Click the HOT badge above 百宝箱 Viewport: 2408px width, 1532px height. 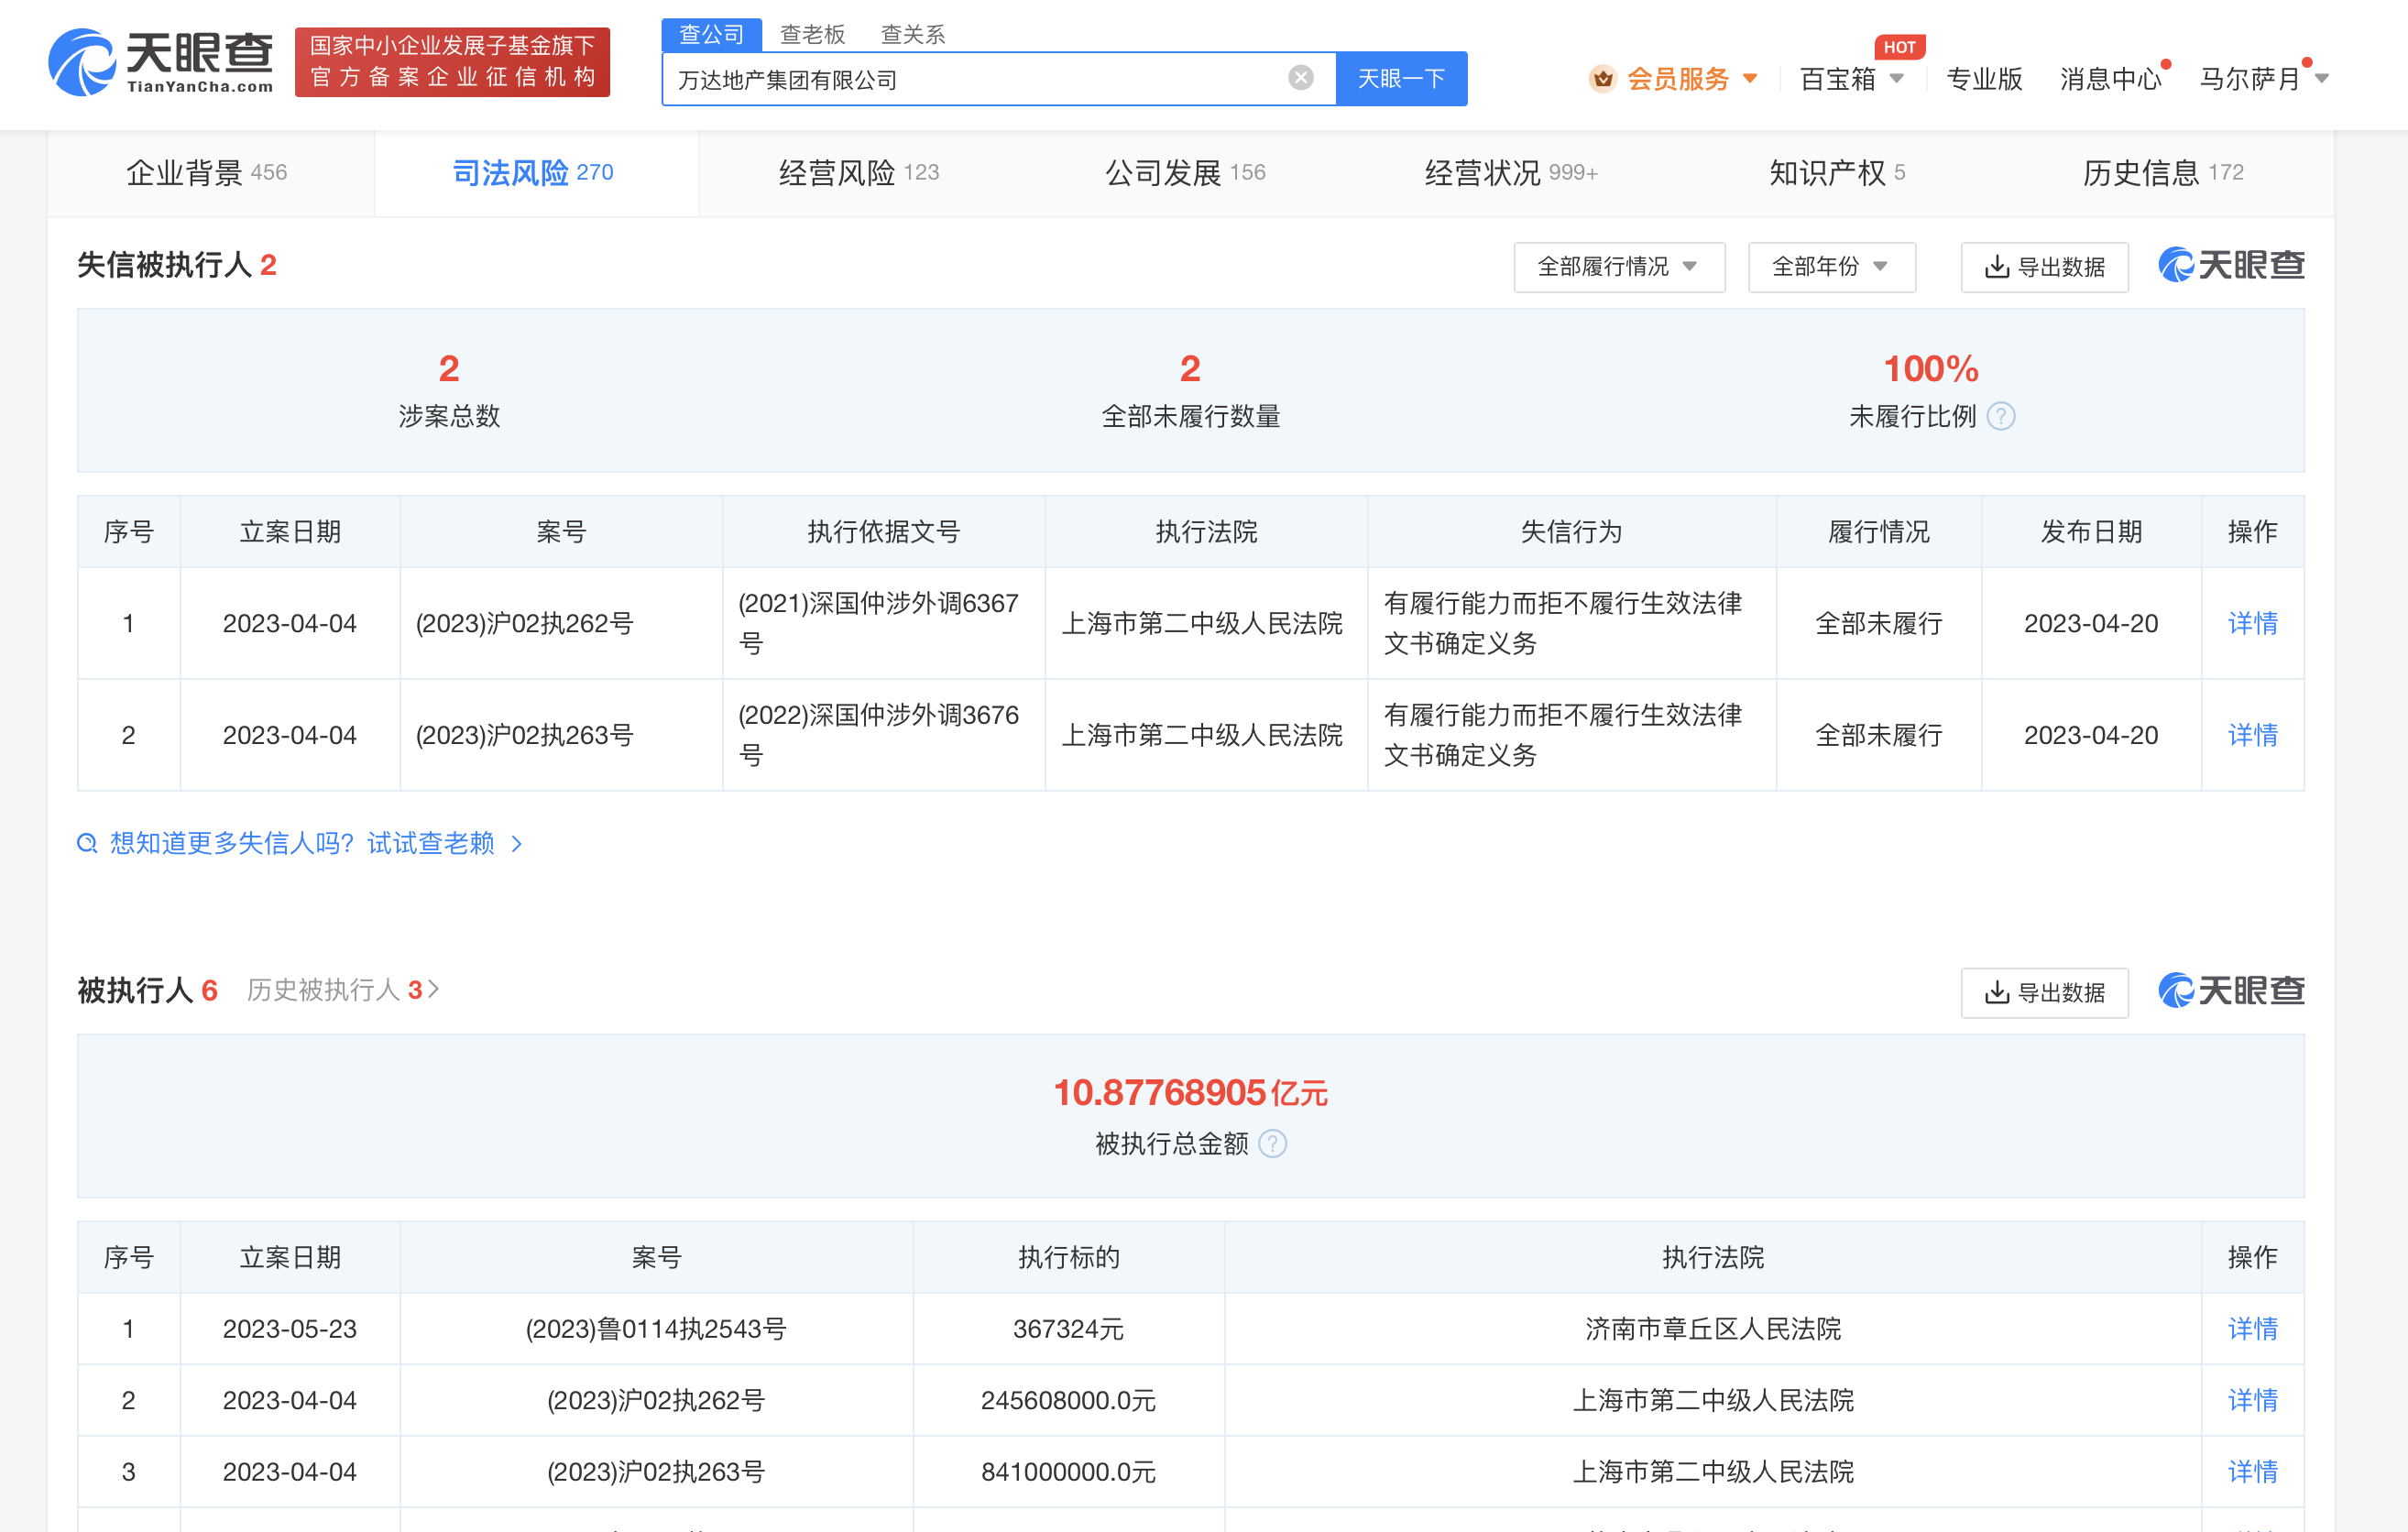(1899, 47)
